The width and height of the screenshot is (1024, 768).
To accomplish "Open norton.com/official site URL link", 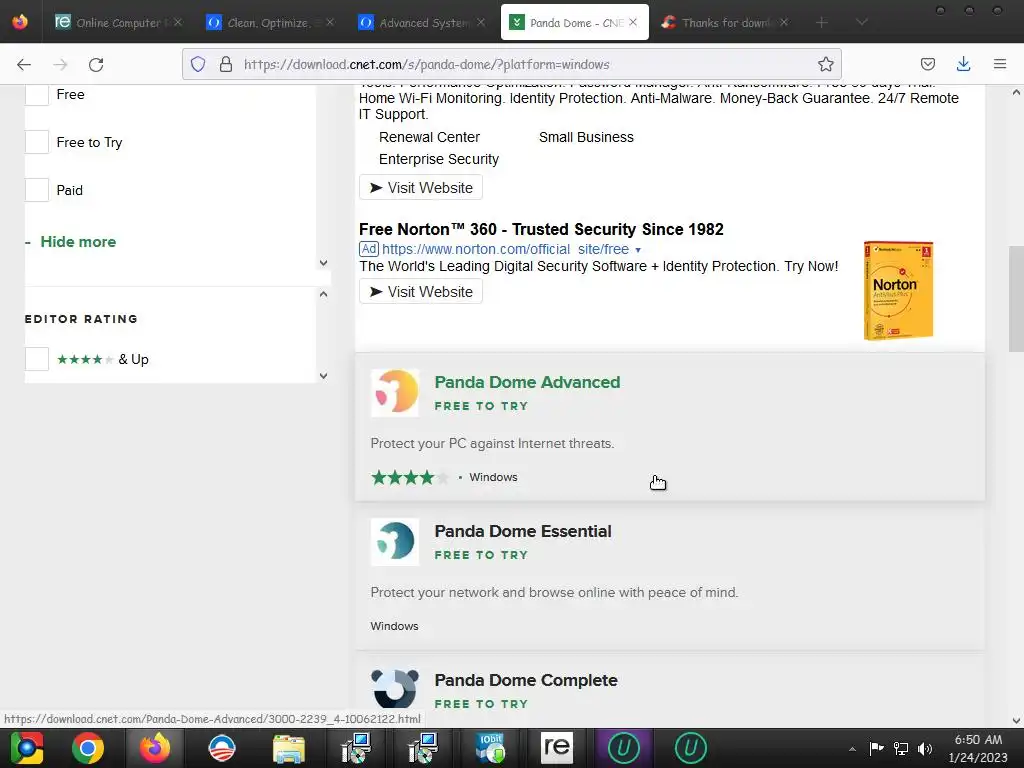I will [x=505, y=249].
